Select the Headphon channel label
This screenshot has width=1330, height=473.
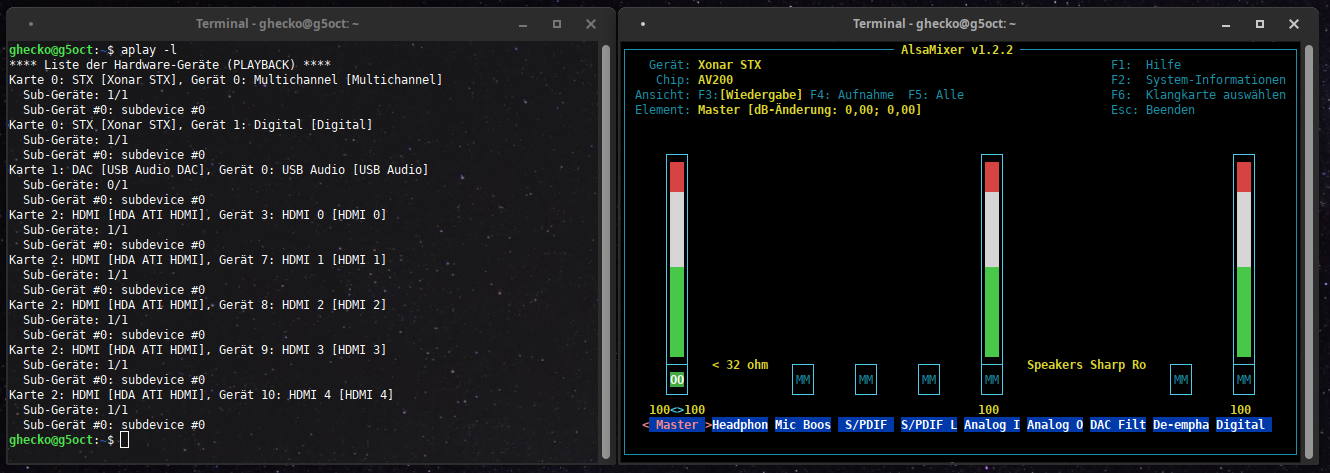(740, 425)
